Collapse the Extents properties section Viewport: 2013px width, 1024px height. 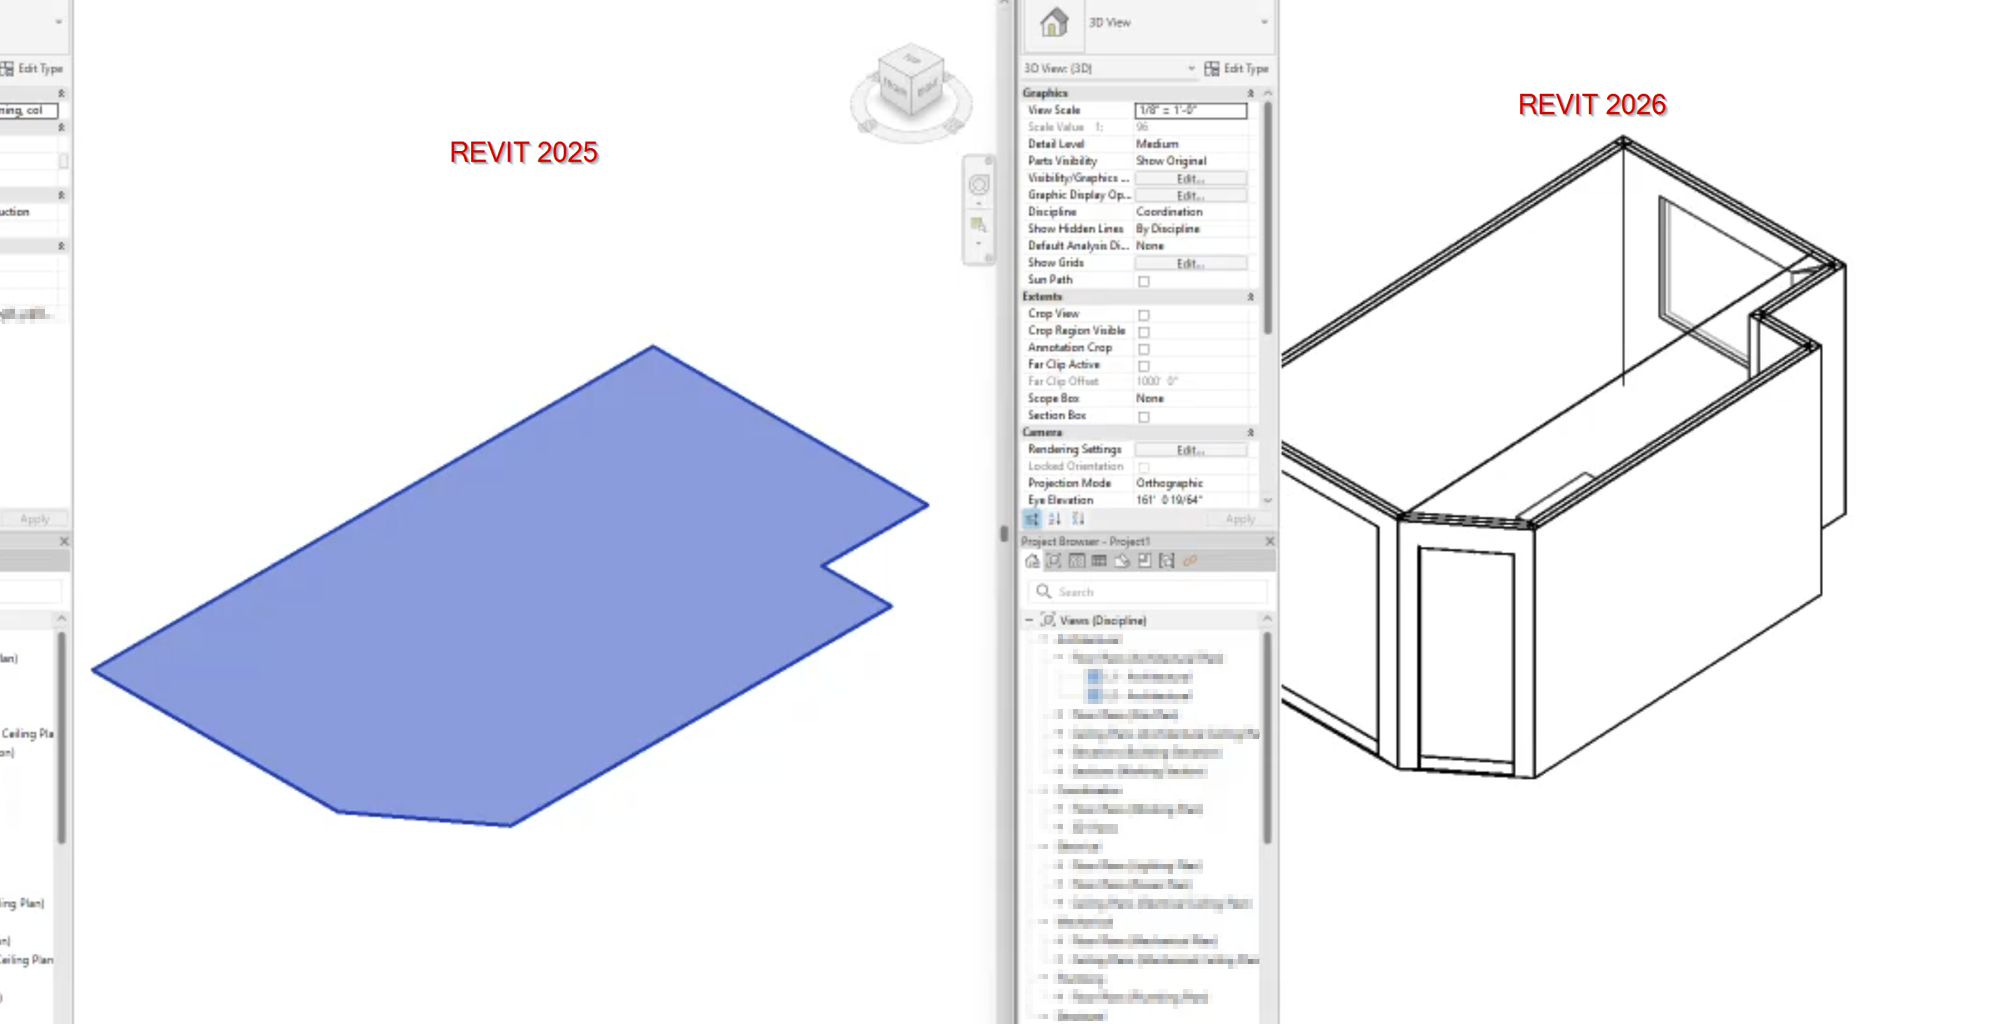click(1250, 297)
